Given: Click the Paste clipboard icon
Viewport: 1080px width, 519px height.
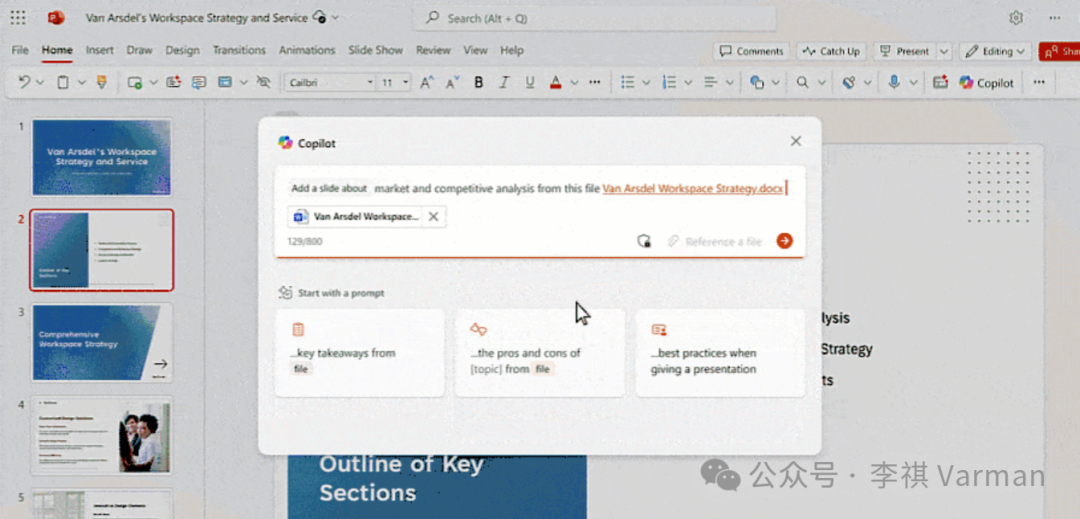Looking at the screenshot, I should [63, 83].
